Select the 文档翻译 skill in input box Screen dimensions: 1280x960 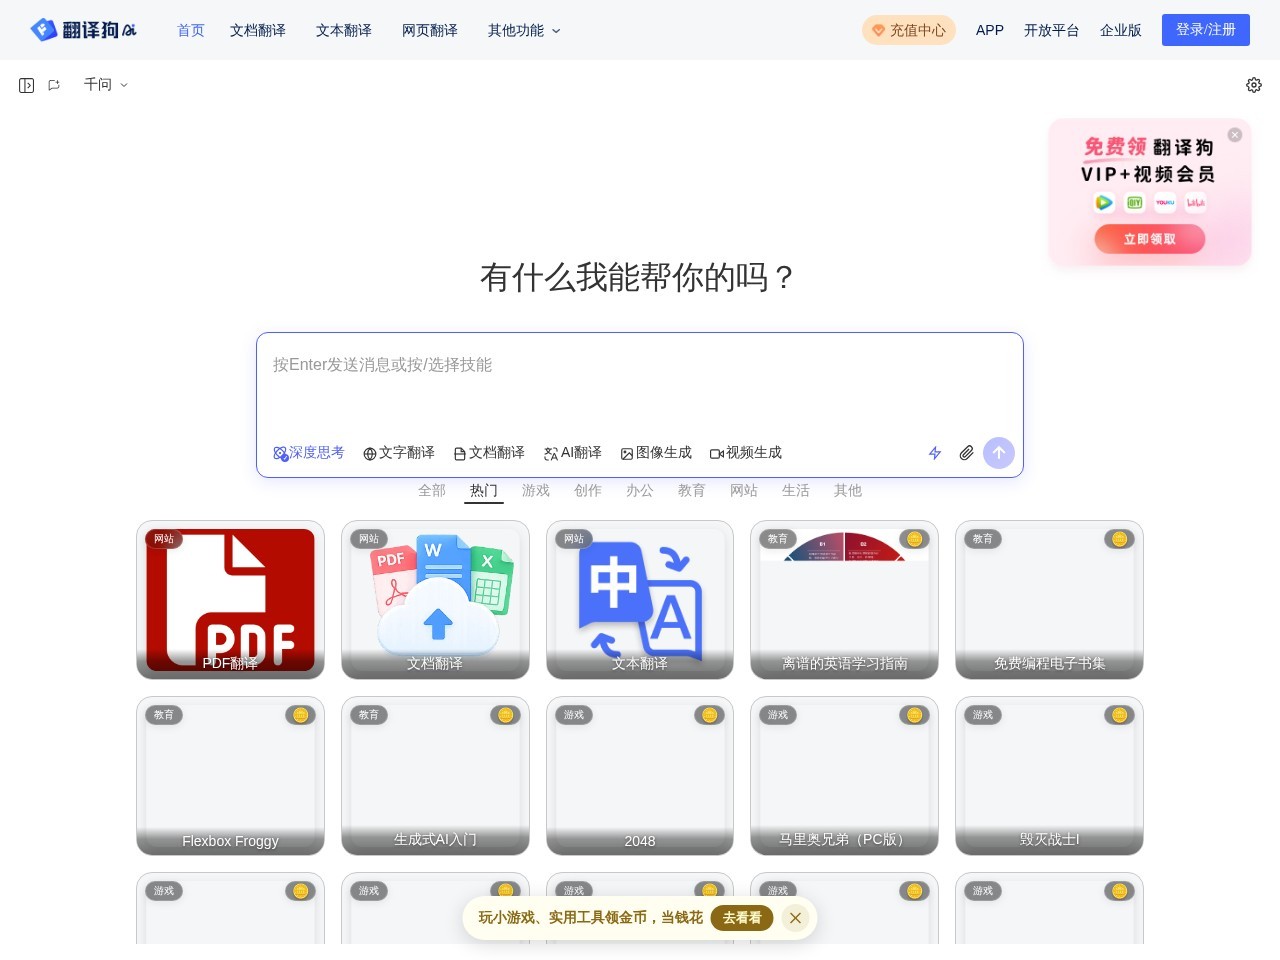tap(489, 453)
